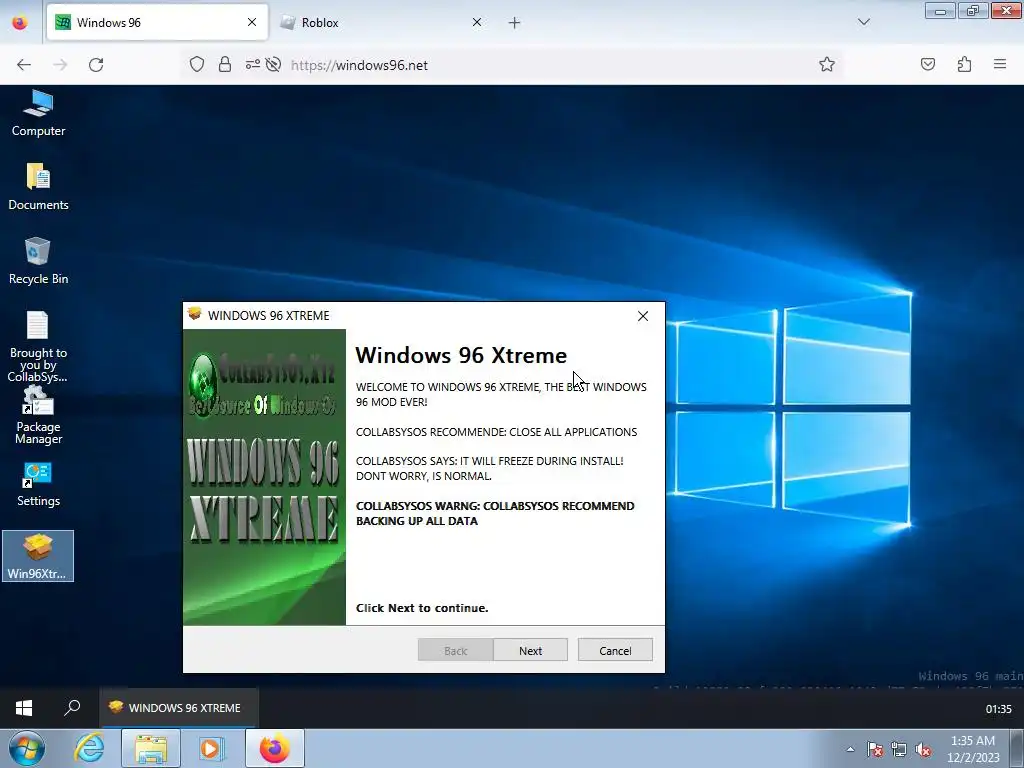Select the Win96Xtr installer icon
This screenshot has width=1024, height=768.
tap(38, 556)
